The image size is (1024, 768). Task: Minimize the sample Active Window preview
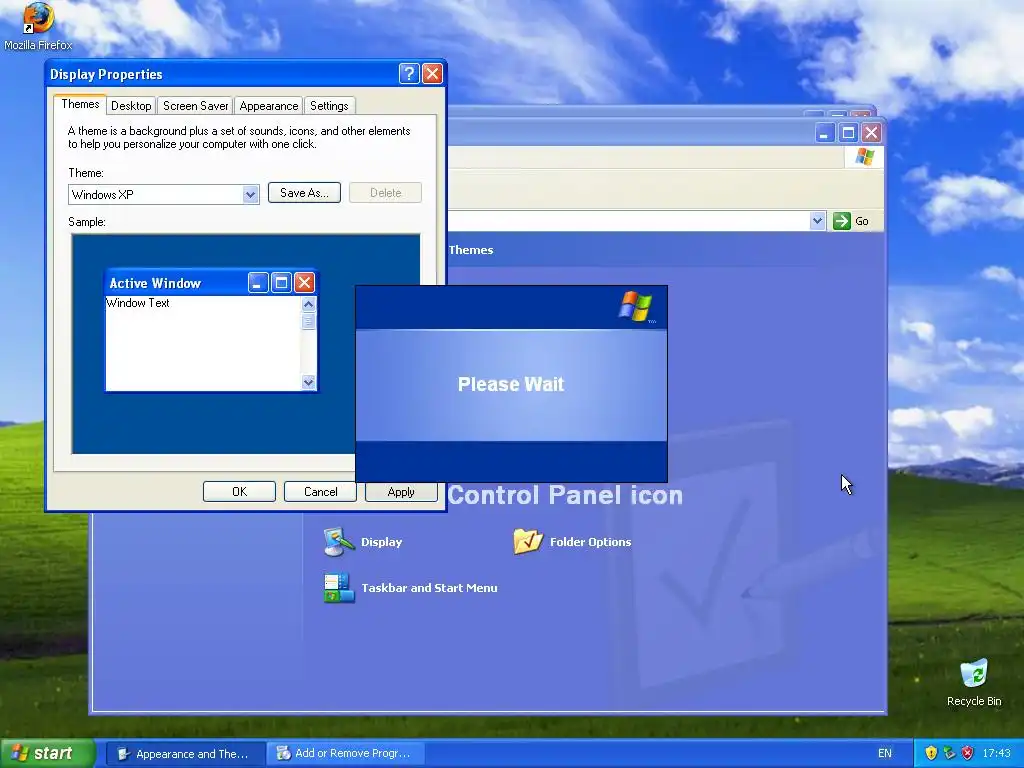[x=258, y=283]
